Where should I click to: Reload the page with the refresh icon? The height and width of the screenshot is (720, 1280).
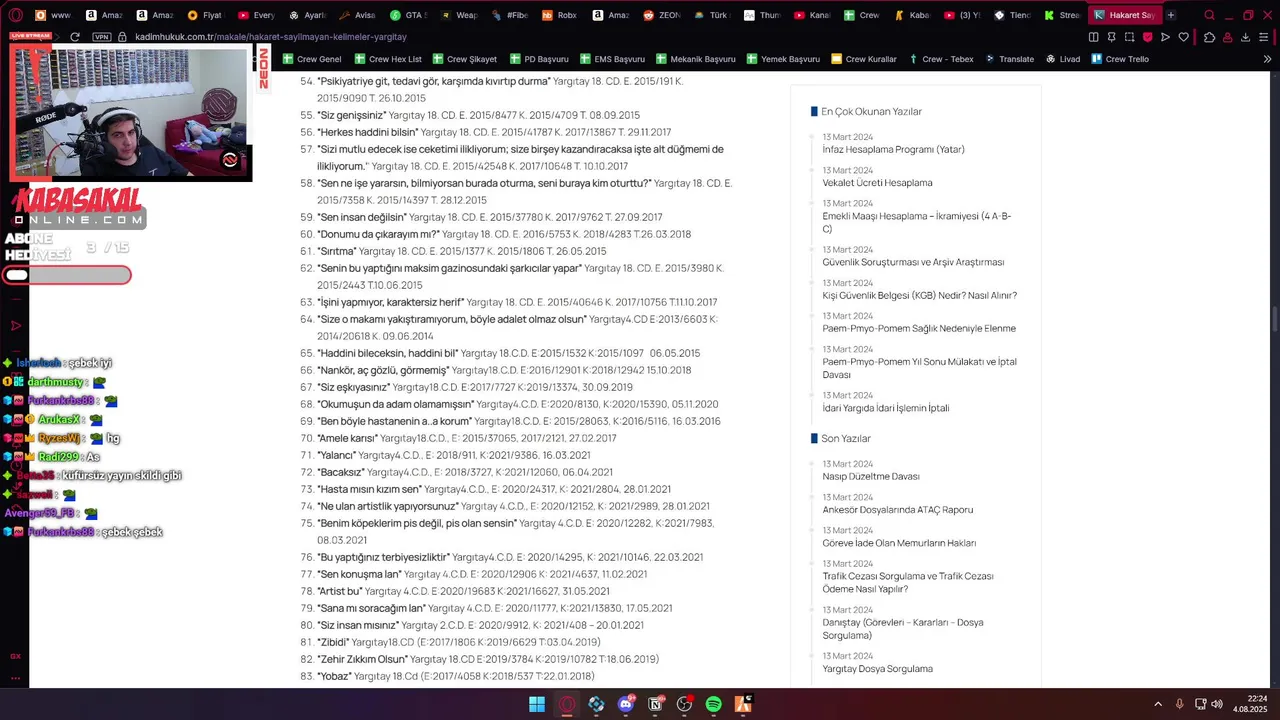click(75, 37)
